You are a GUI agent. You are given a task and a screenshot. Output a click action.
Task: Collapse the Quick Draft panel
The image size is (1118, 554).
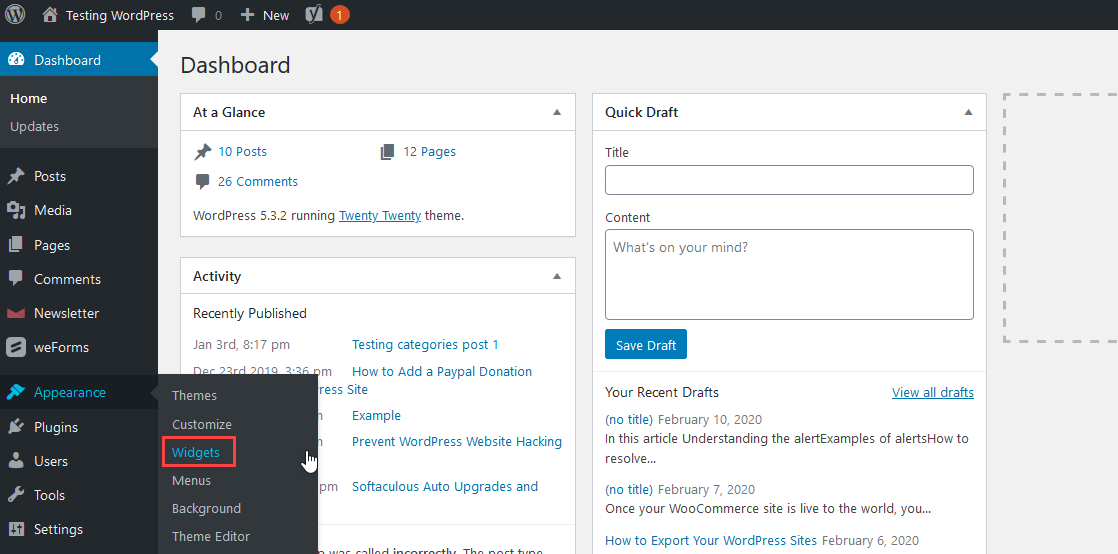[x=968, y=113]
